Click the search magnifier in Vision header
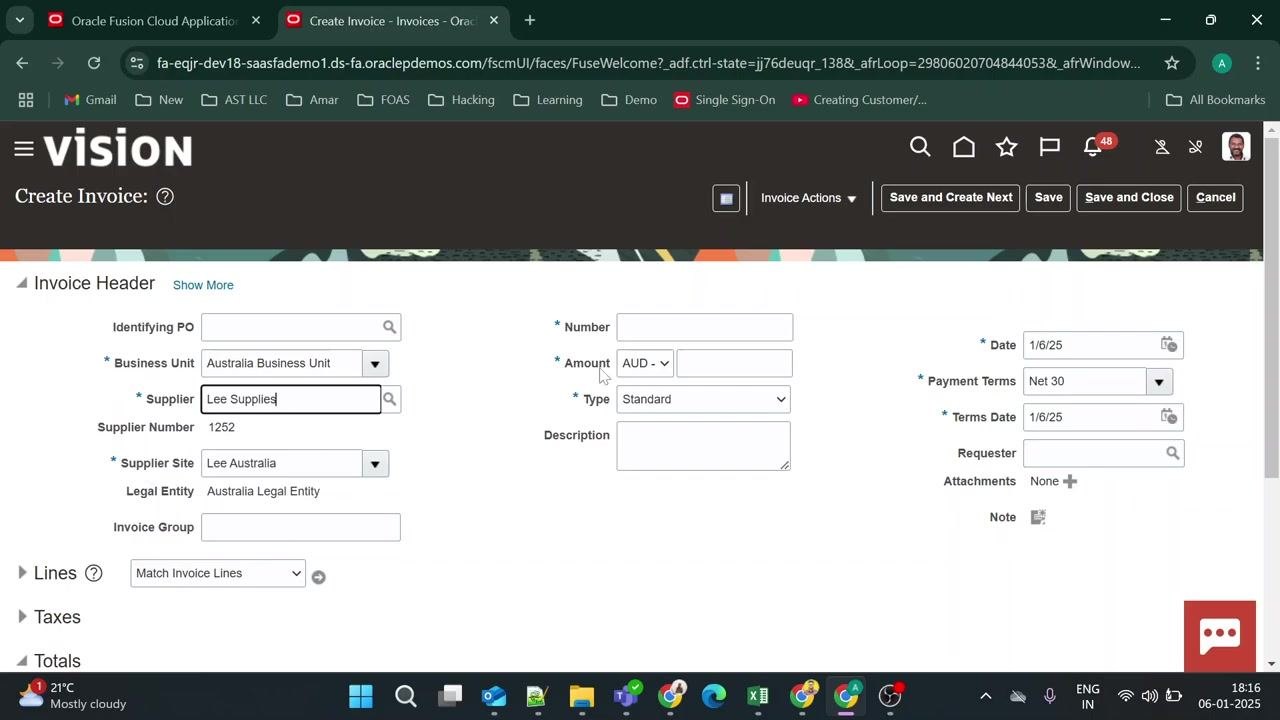1280x720 pixels. coord(920,148)
